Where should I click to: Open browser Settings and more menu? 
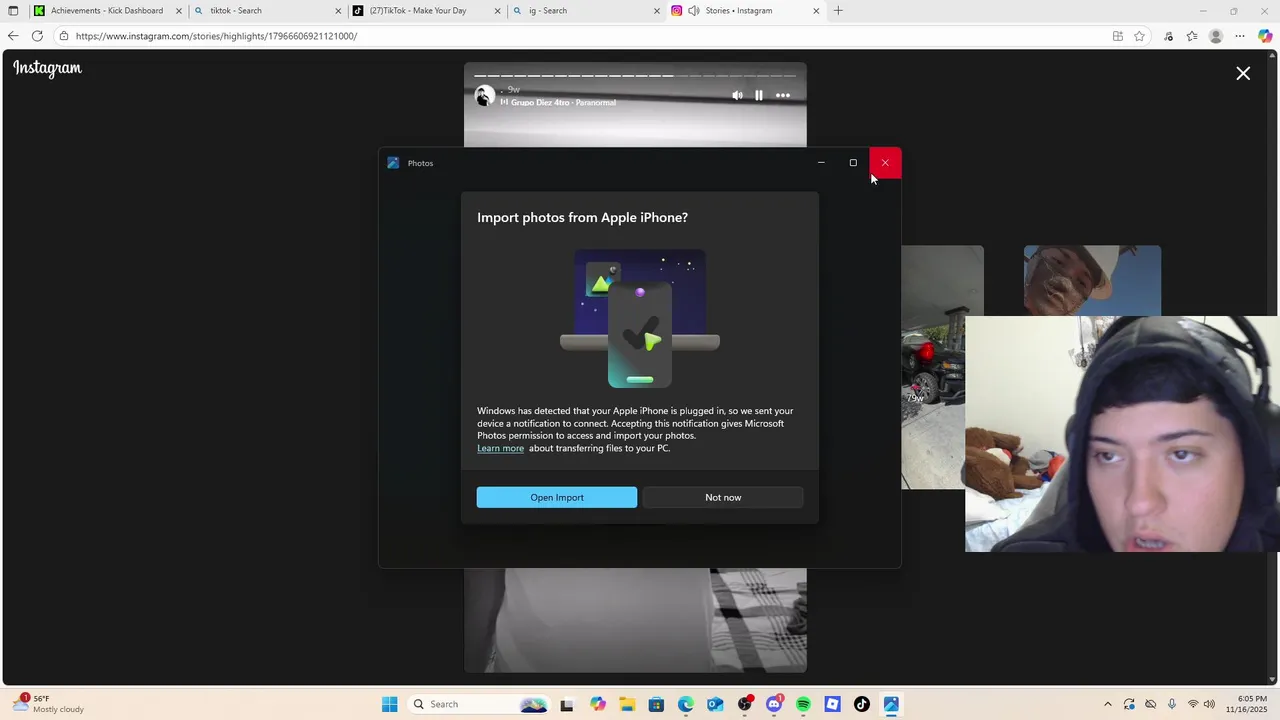click(x=1240, y=36)
